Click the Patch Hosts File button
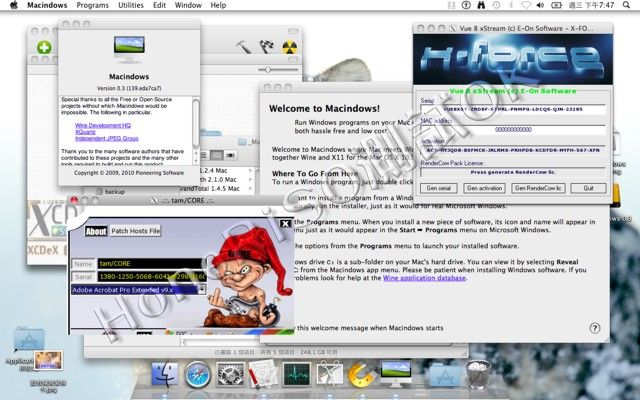Image resolution: width=640 pixels, height=400 pixels. pos(135,230)
